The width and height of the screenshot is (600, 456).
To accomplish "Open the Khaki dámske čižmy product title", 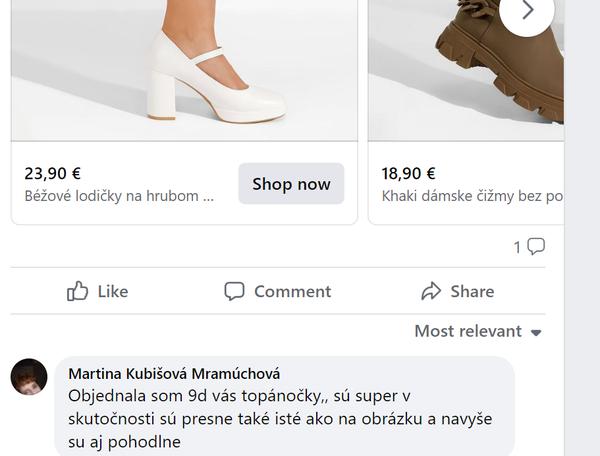I will pos(472,196).
